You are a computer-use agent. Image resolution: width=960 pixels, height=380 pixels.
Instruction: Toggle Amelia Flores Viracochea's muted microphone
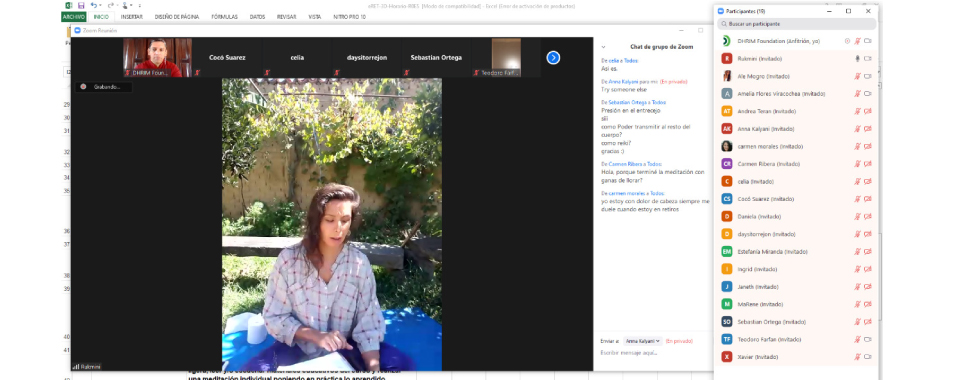[x=857, y=94]
